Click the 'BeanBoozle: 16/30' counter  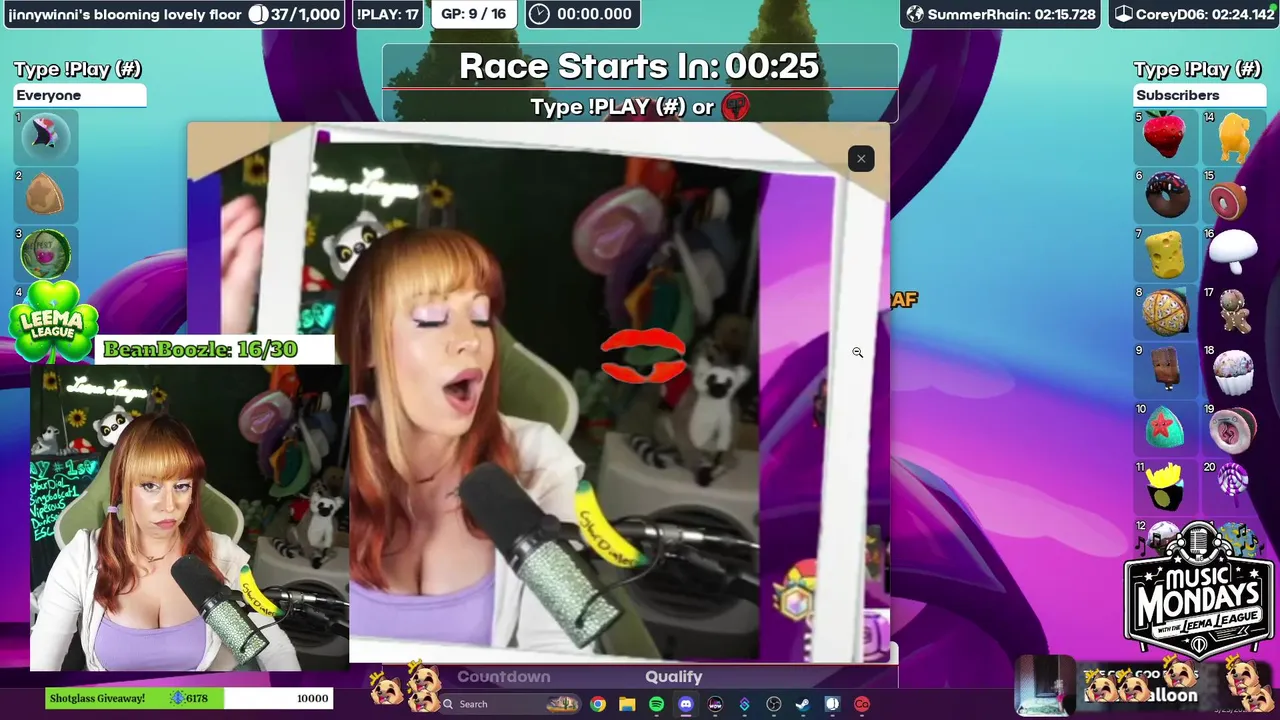(200, 349)
